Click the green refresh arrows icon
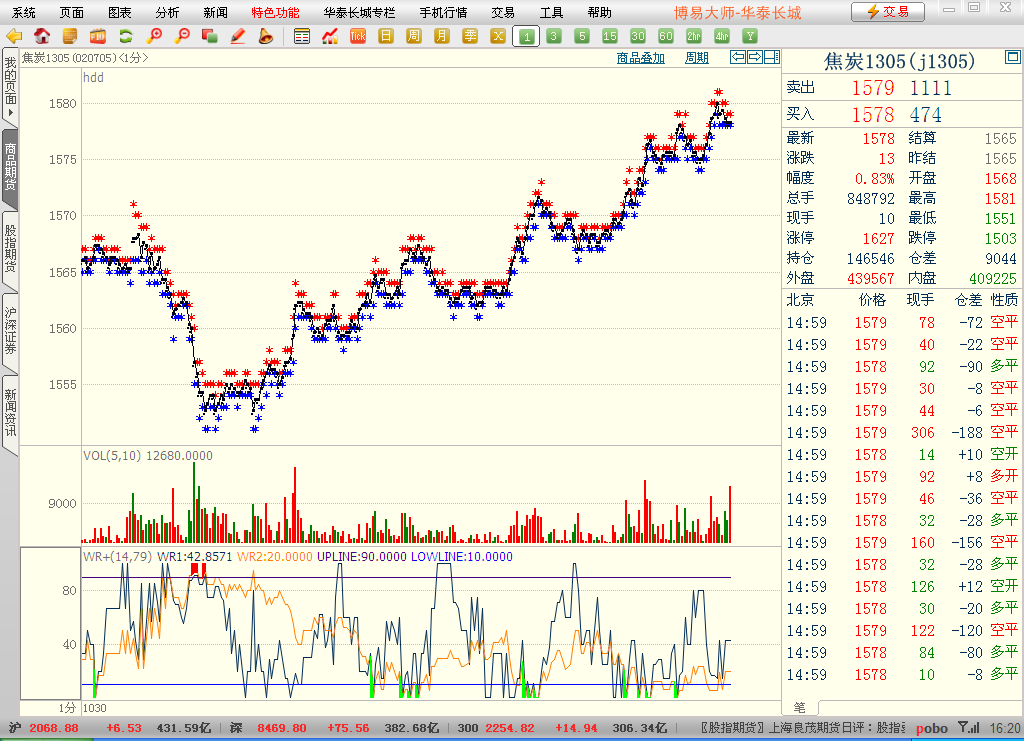 [126, 36]
